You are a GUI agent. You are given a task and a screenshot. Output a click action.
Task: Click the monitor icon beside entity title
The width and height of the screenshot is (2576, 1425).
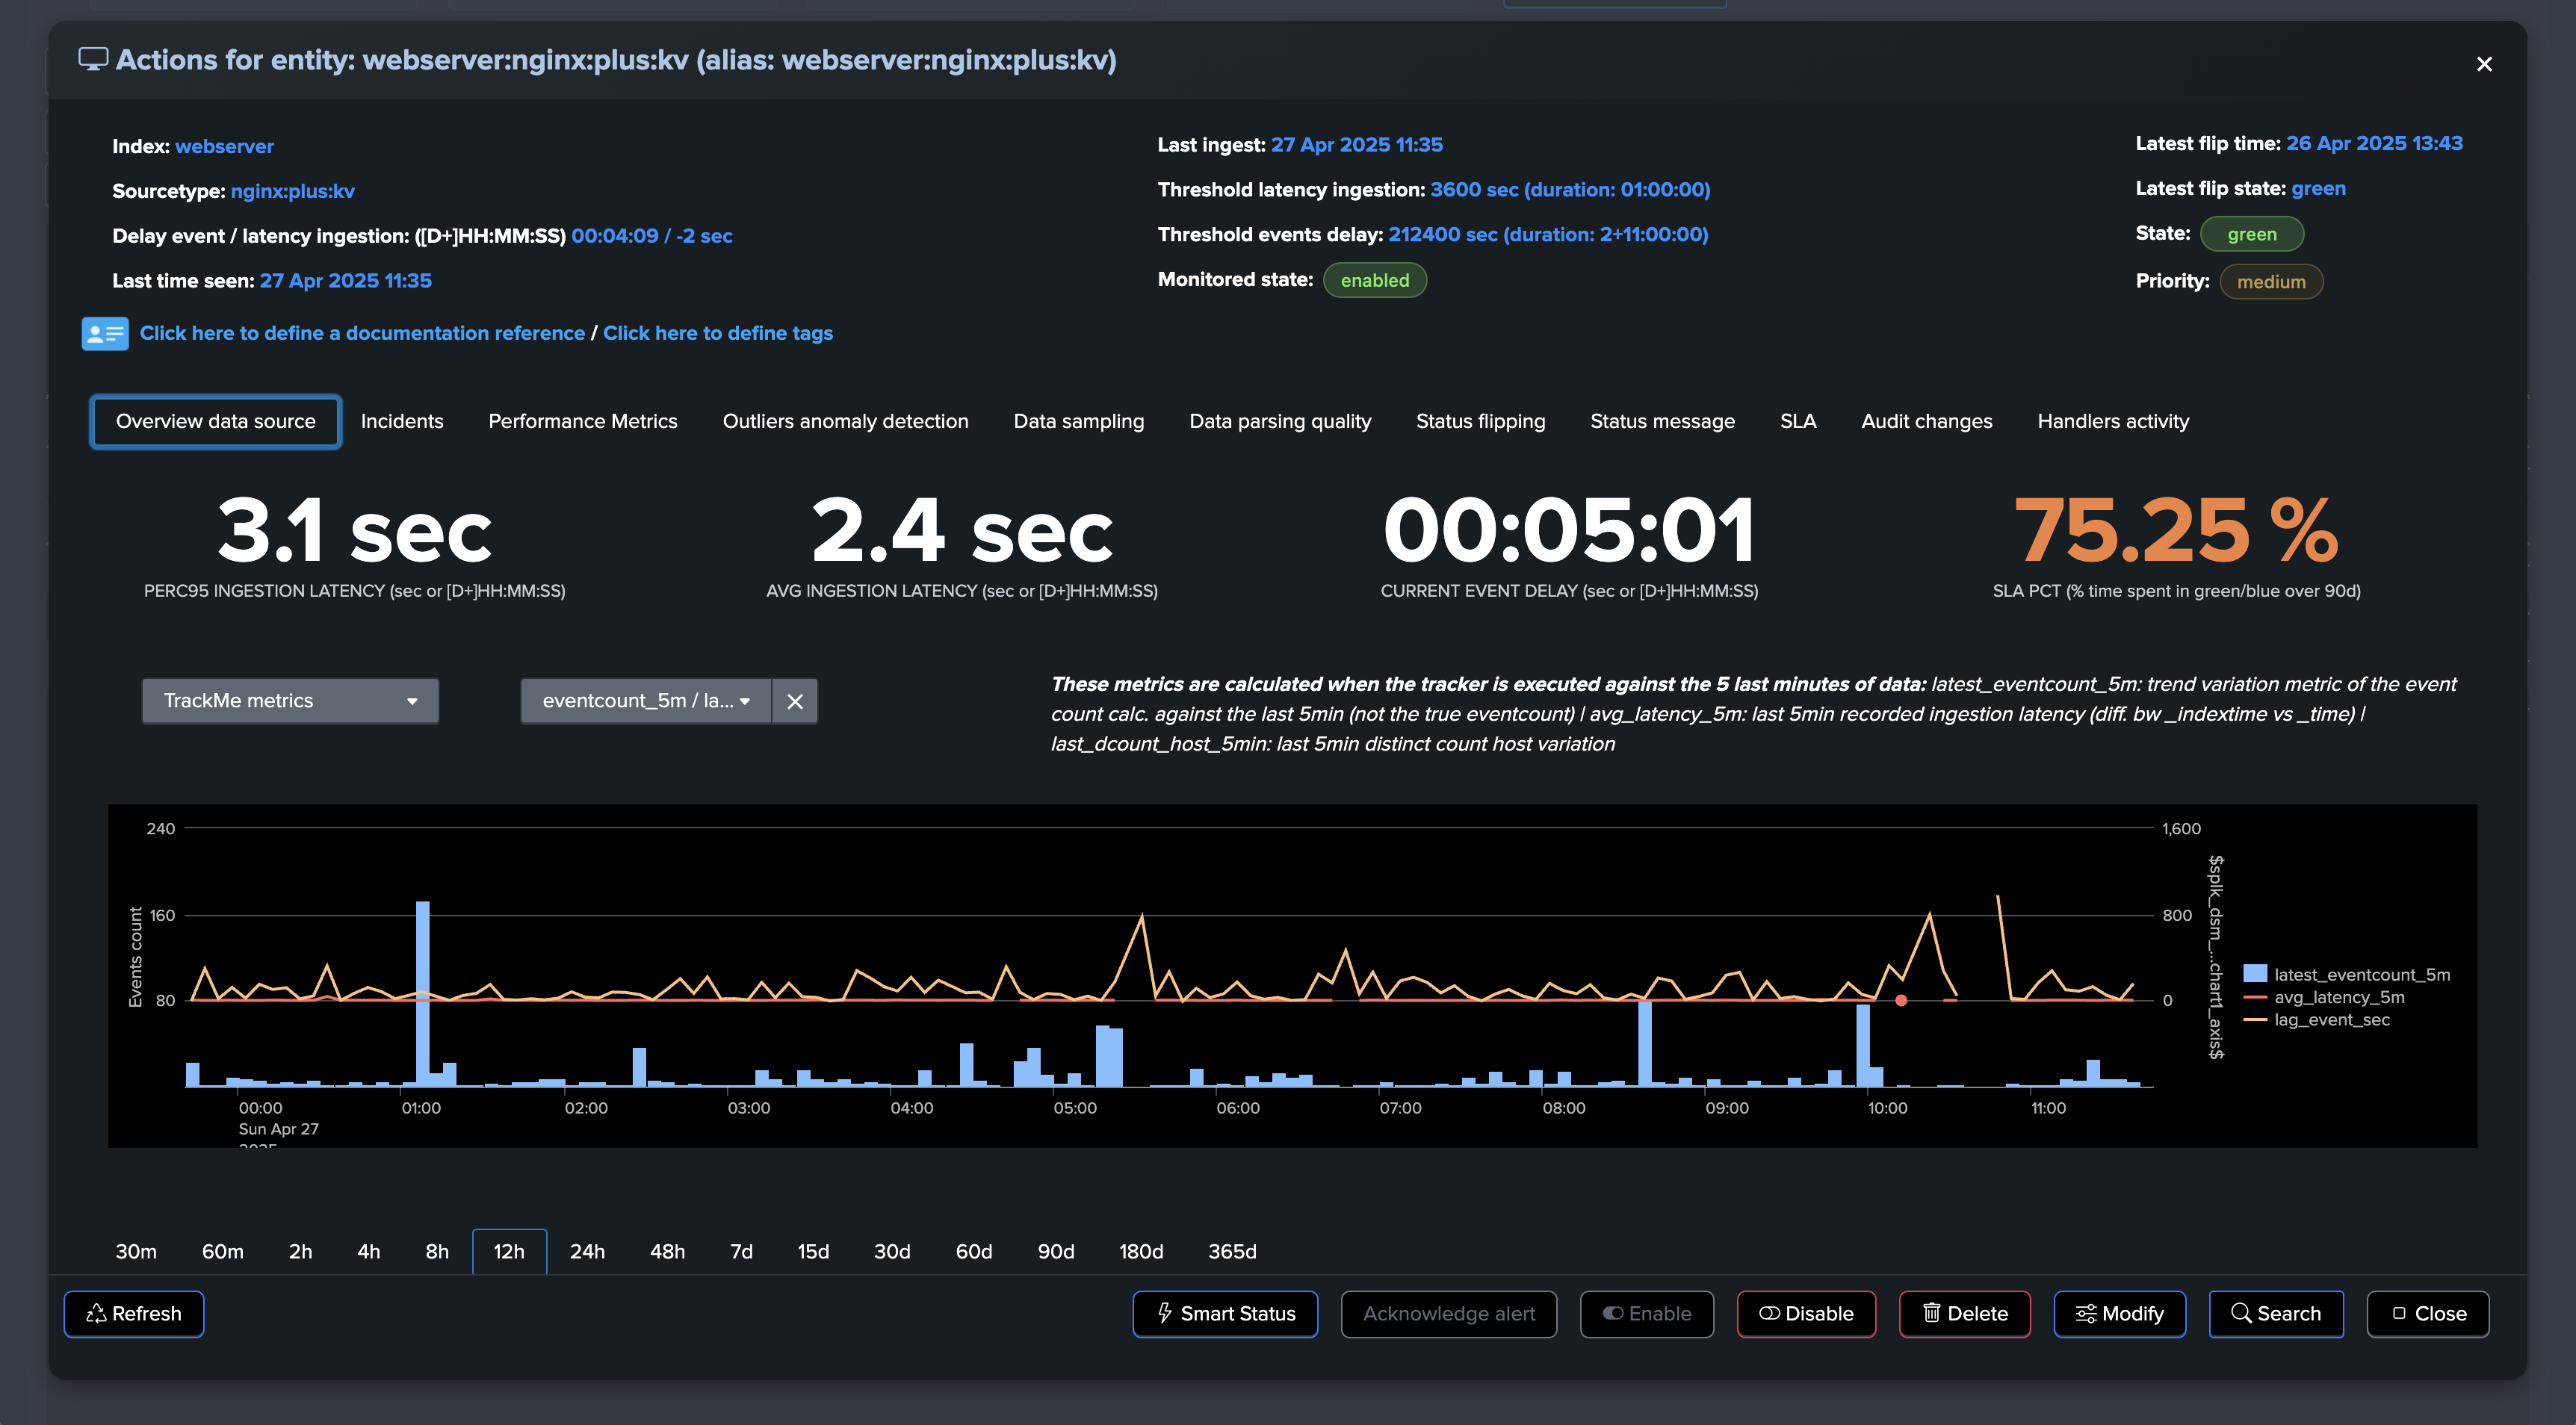click(x=93, y=60)
